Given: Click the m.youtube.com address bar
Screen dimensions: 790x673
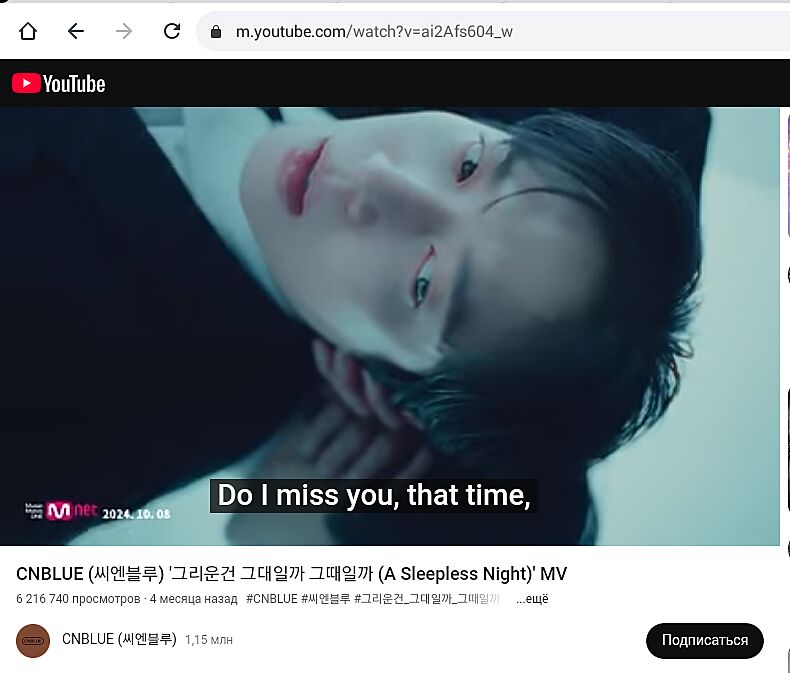Looking at the screenshot, I should pyautogui.click(x=494, y=31).
